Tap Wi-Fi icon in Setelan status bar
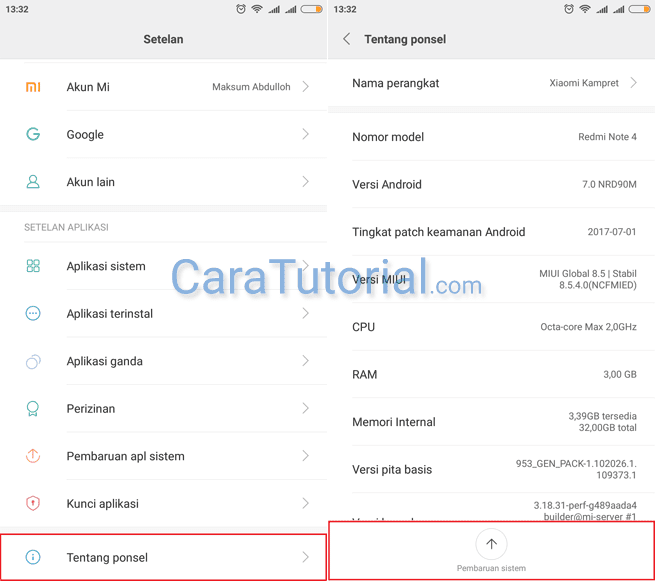The image size is (655, 581). [257, 9]
